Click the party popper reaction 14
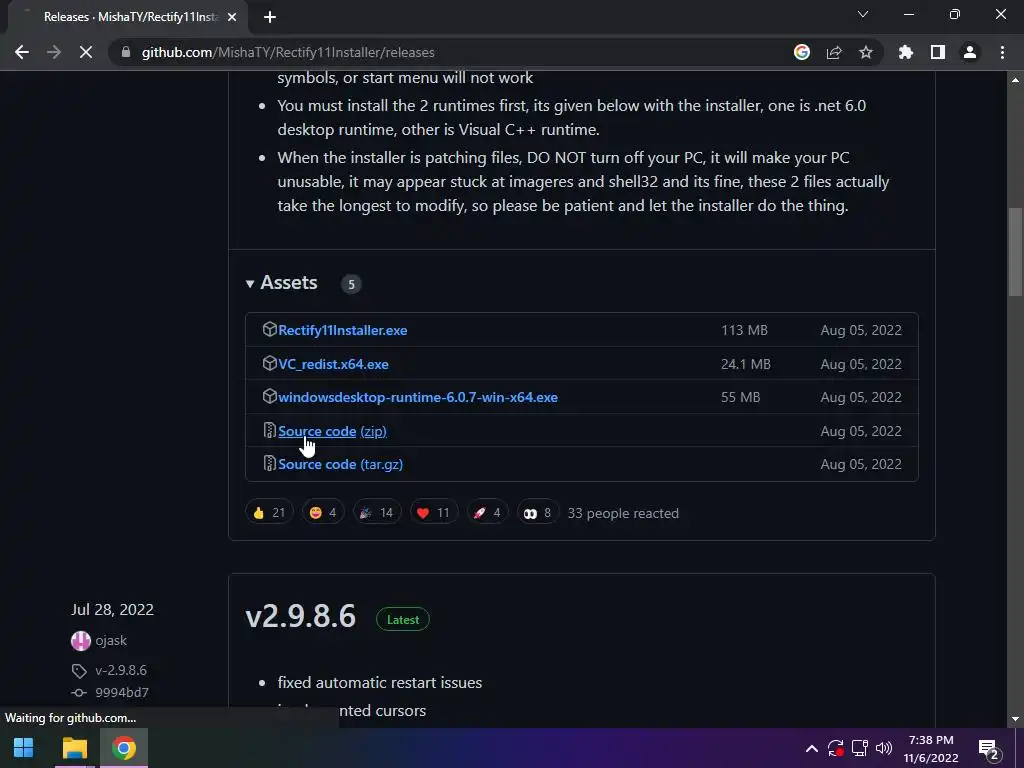This screenshot has height=768, width=1024. (377, 513)
